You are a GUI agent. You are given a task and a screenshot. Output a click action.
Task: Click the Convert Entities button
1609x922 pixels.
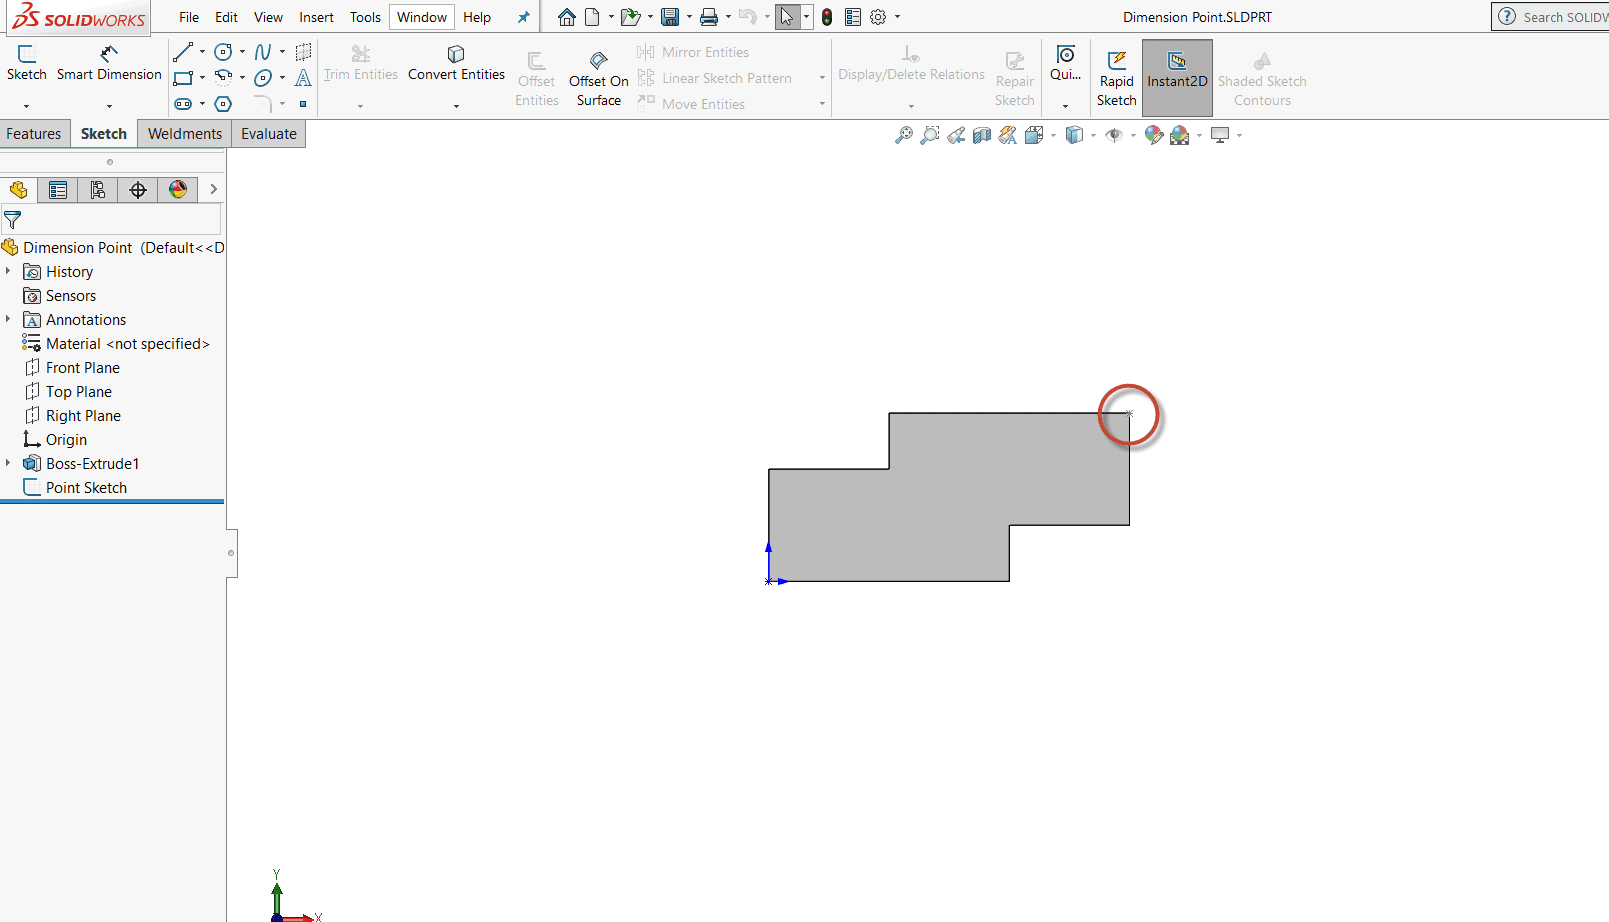coord(456,64)
